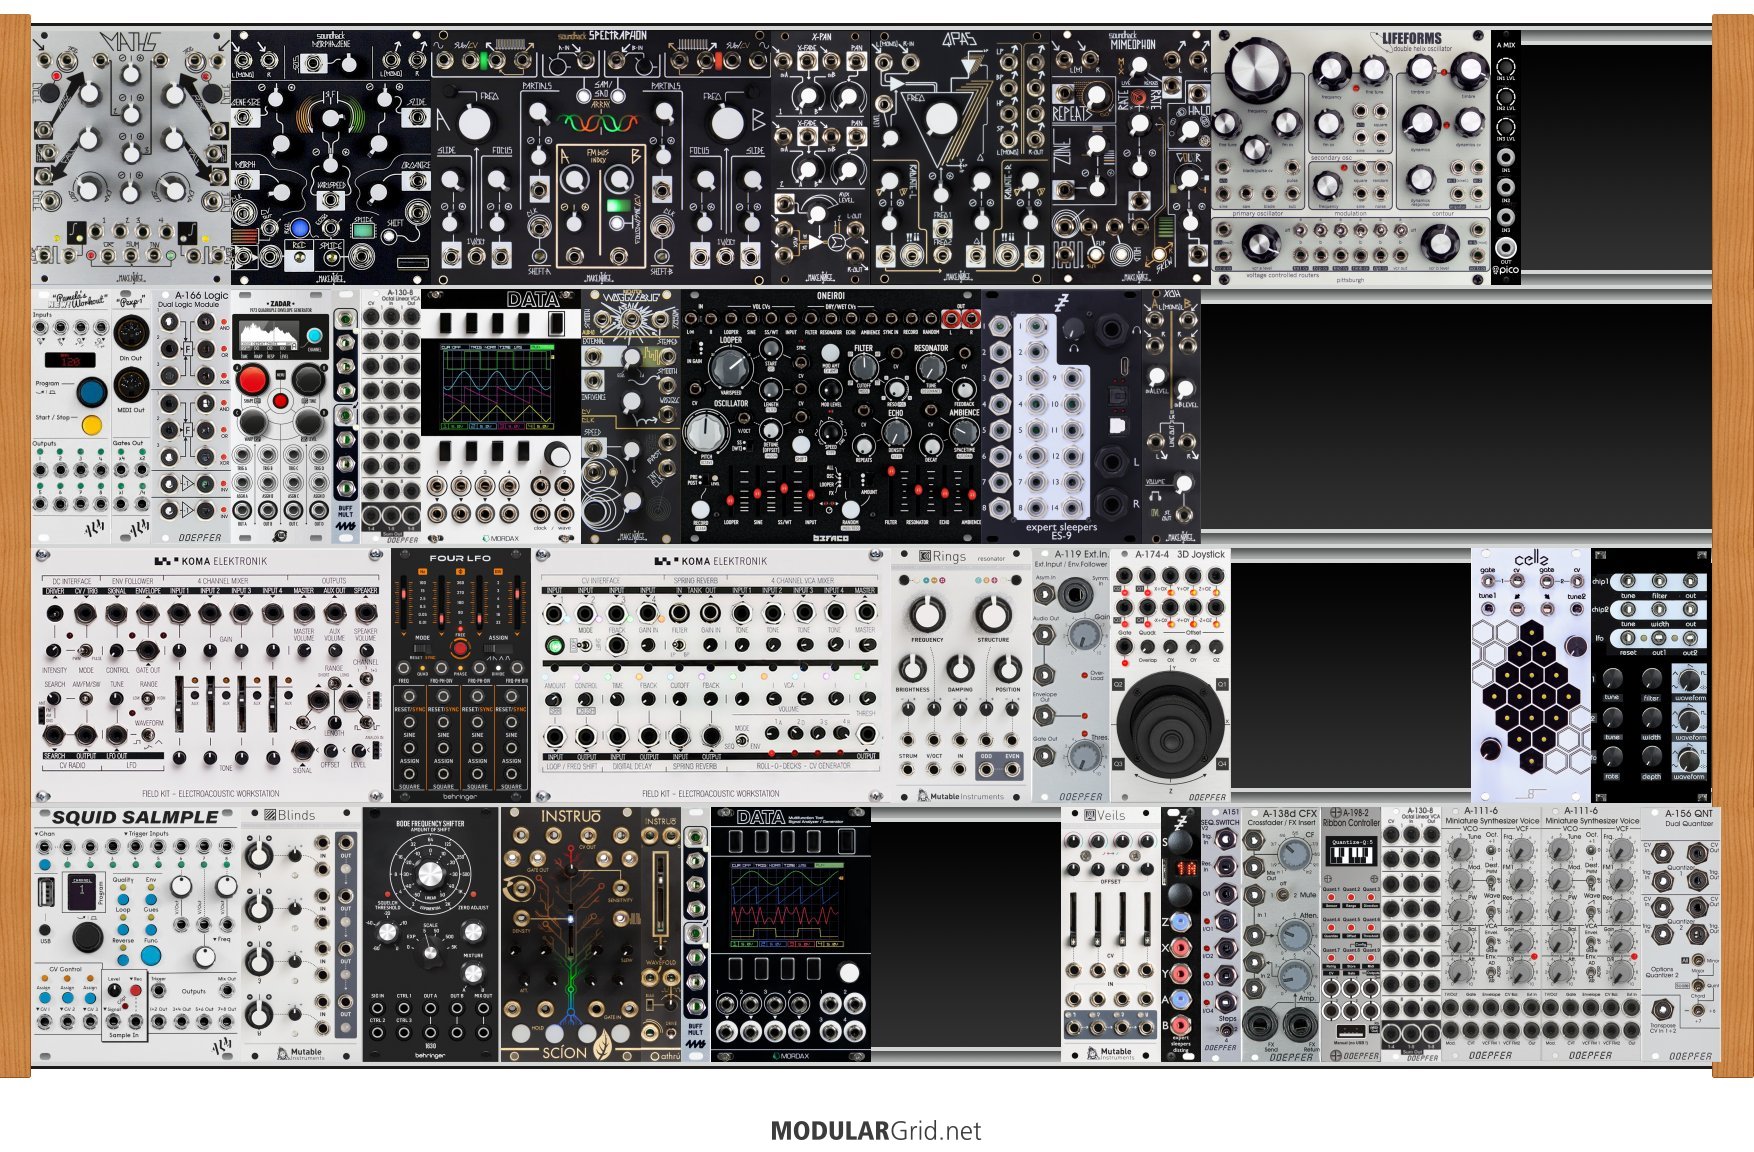This screenshot has width=1754, height=1152.
Task: Click the 'A-119 Ext.In.' module title
Action: coord(1082,554)
